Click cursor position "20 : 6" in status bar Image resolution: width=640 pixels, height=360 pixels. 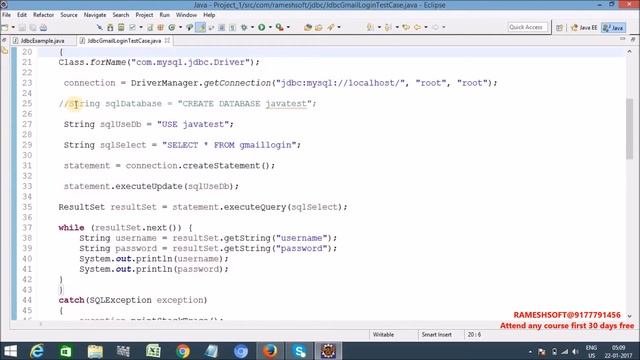point(474,335)
